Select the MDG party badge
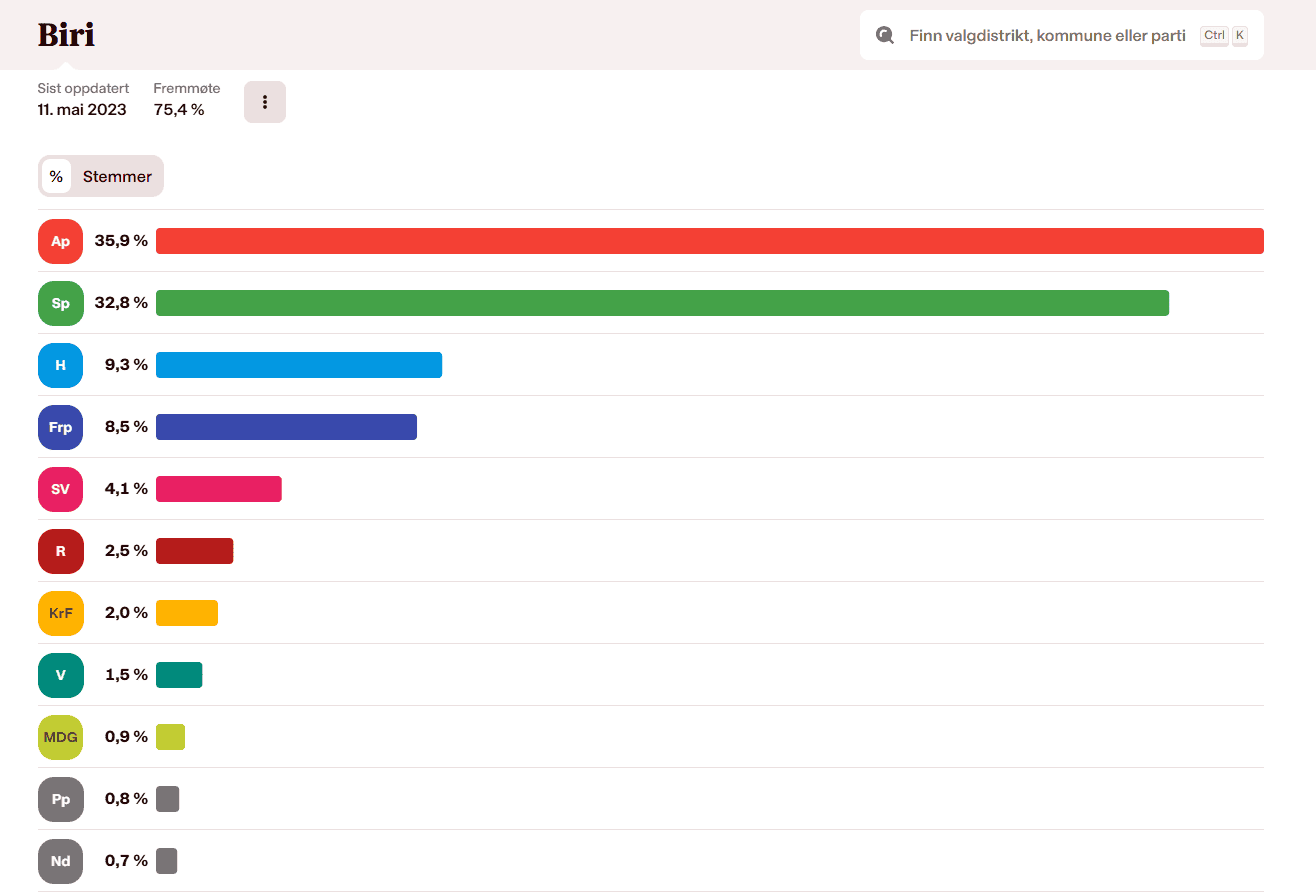 tap(60, 737)
